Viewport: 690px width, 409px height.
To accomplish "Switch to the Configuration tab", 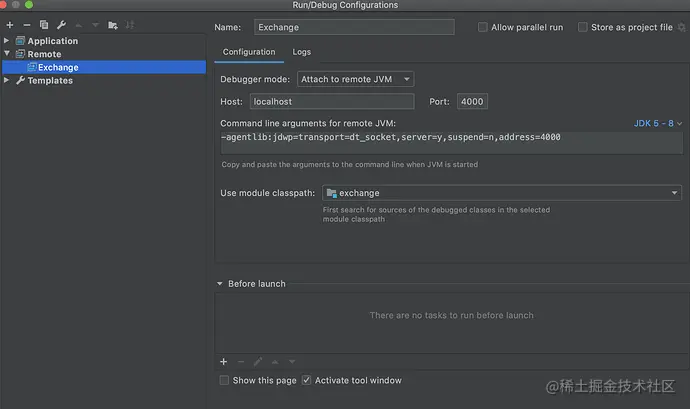I will click(249, 52).
